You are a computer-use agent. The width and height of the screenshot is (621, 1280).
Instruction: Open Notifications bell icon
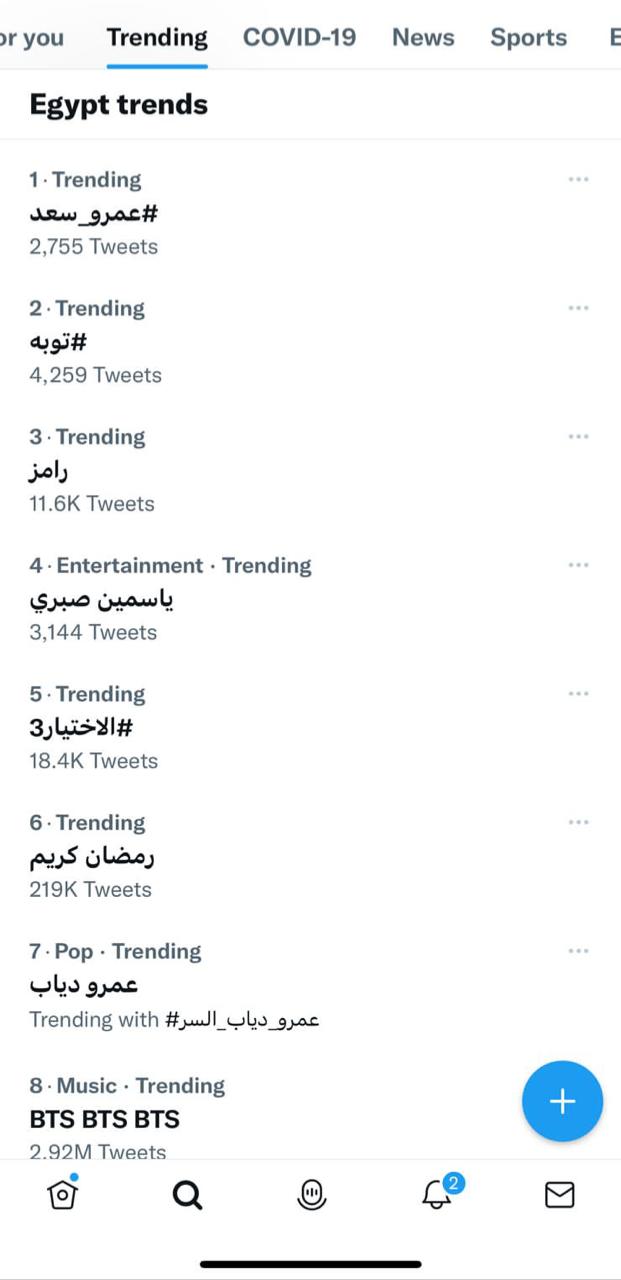coord(437,1194)
